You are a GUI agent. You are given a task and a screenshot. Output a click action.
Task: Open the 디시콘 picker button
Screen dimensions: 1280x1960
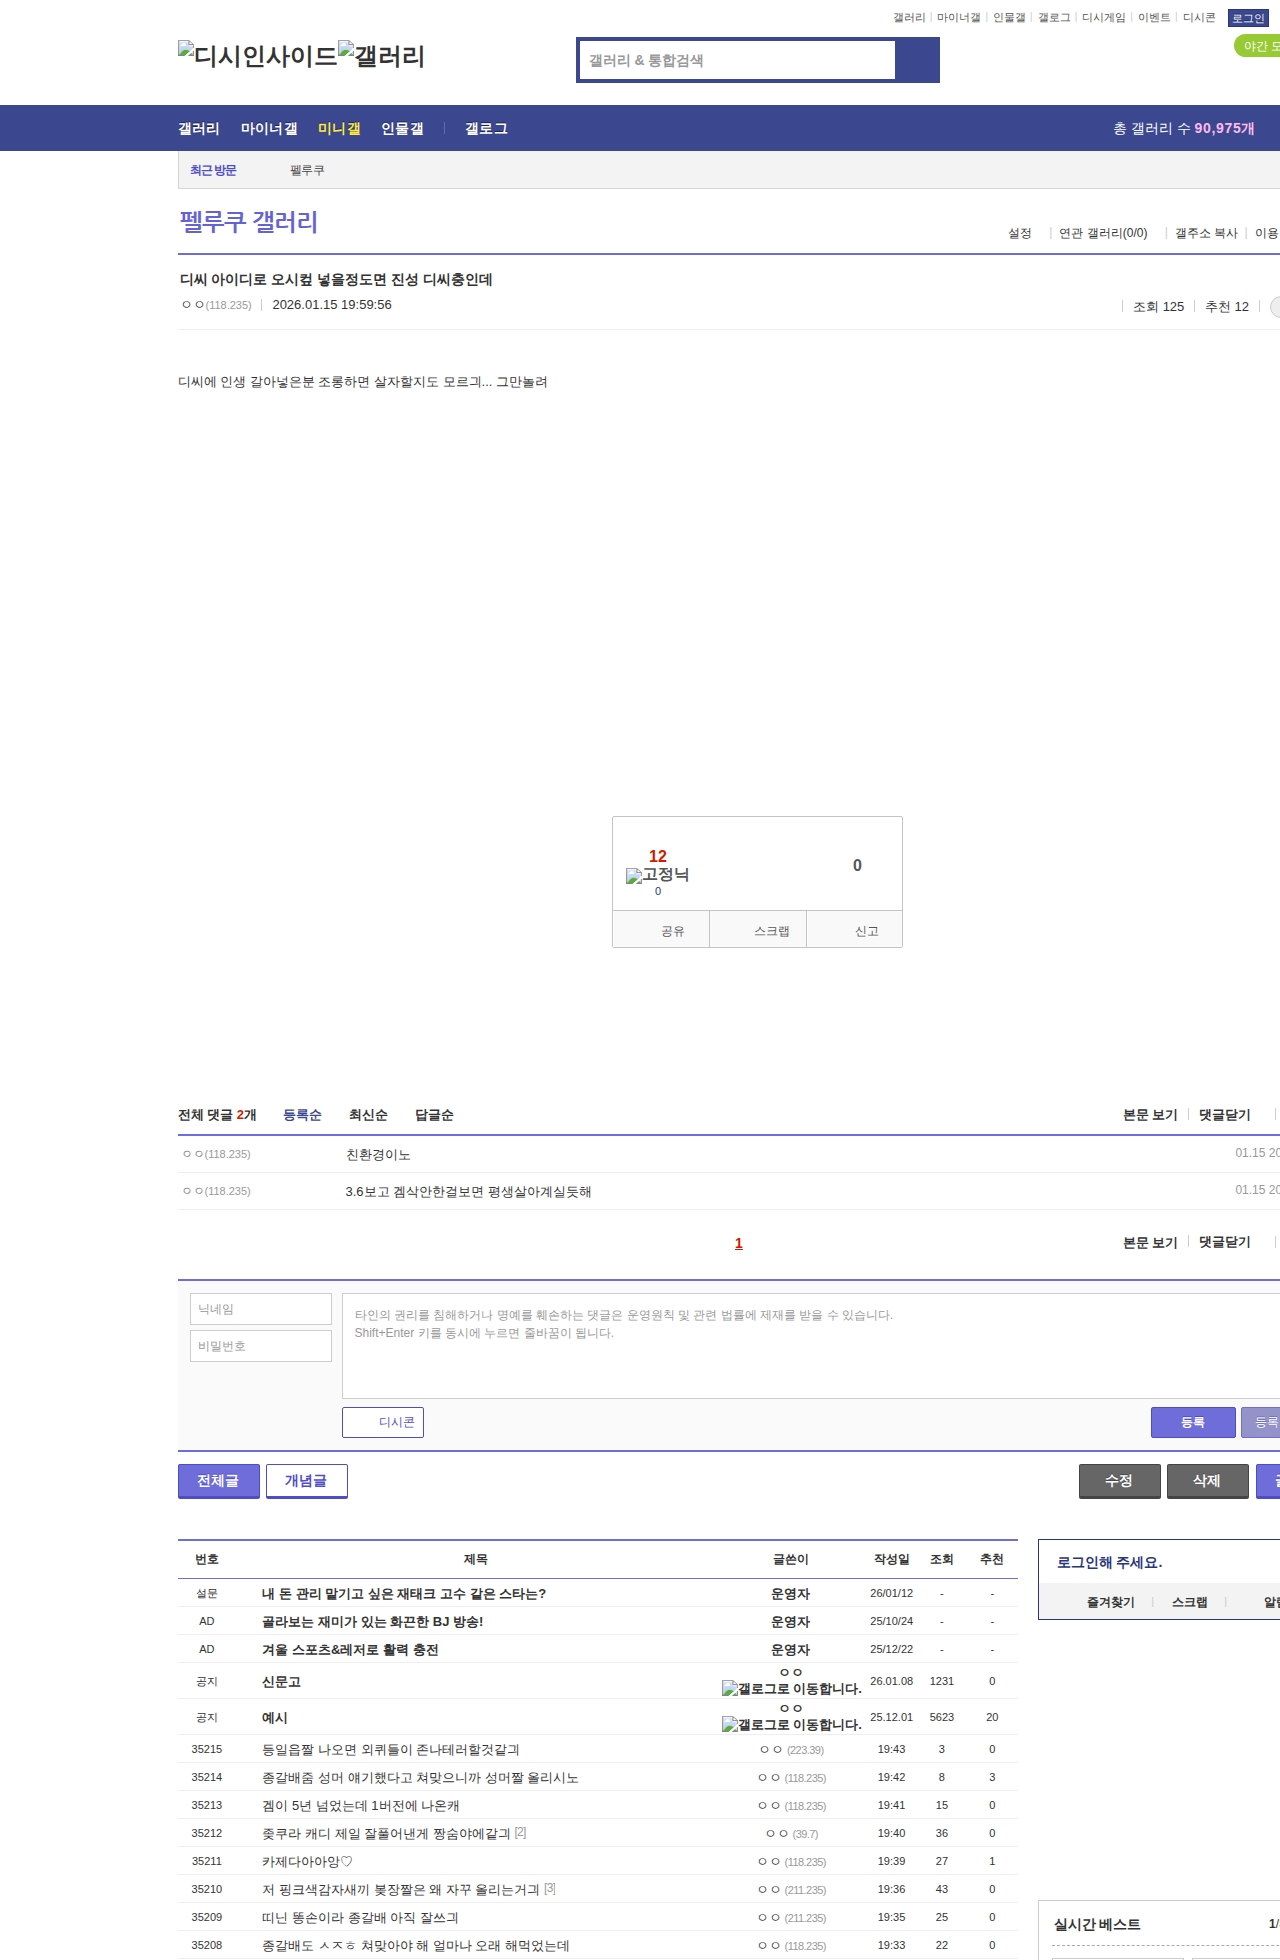[x=383, y=1422]
